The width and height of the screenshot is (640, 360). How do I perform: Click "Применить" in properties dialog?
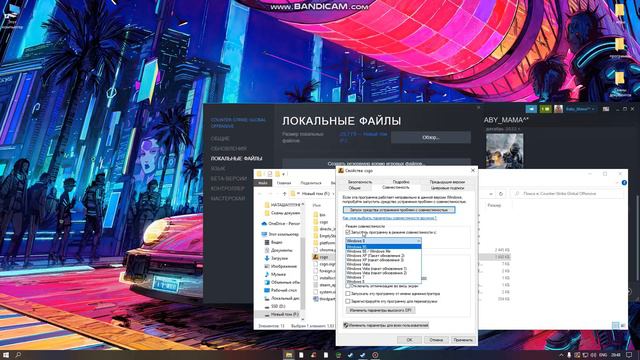(463, 340)
